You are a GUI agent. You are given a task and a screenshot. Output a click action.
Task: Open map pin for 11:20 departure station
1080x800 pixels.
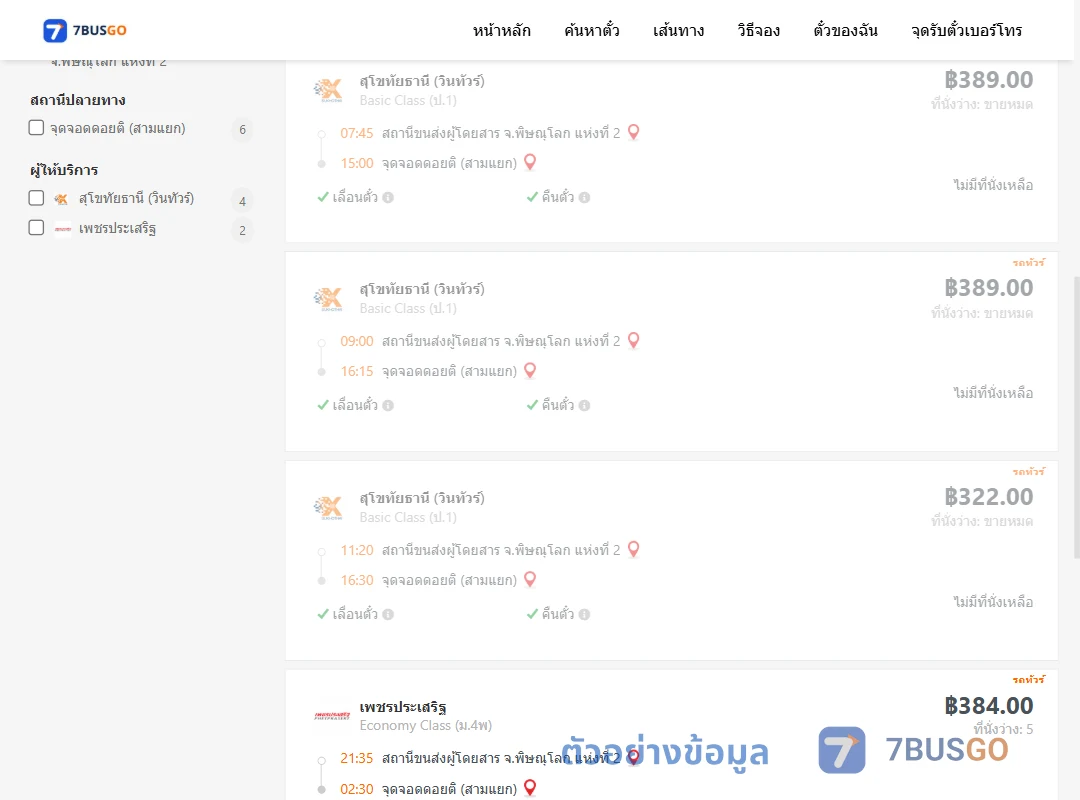[634, 548]
